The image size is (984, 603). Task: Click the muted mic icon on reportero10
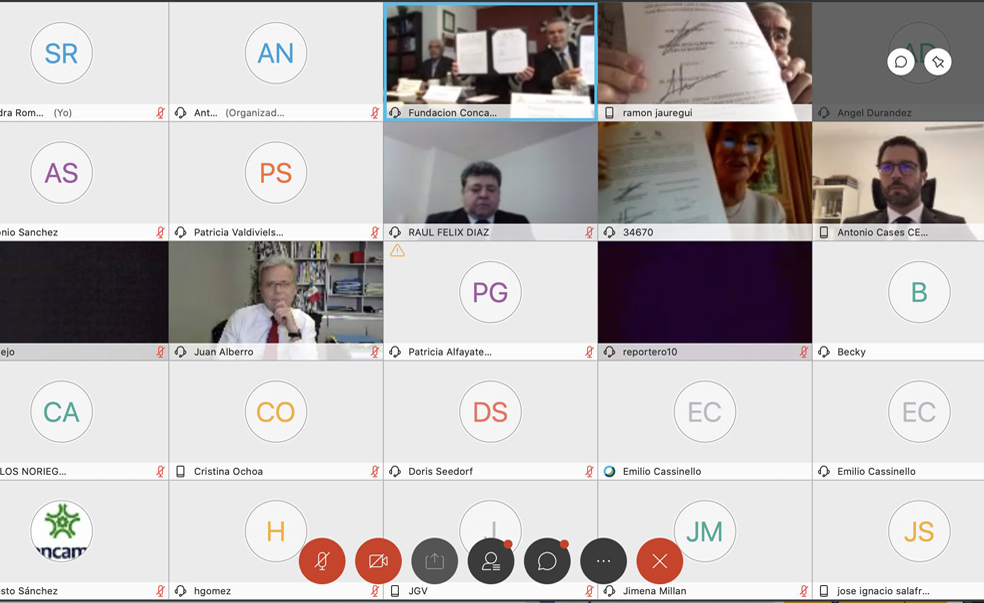coord(803,352)
